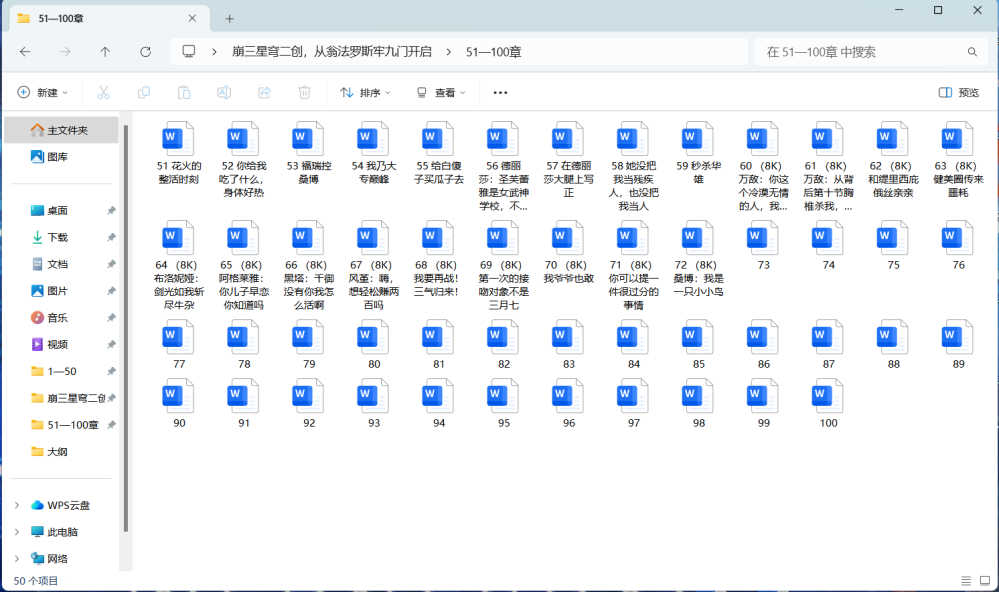This screenshot has width=999, height=592.
Task: Open the See more ellipsis menu
Action: [500, 92]
